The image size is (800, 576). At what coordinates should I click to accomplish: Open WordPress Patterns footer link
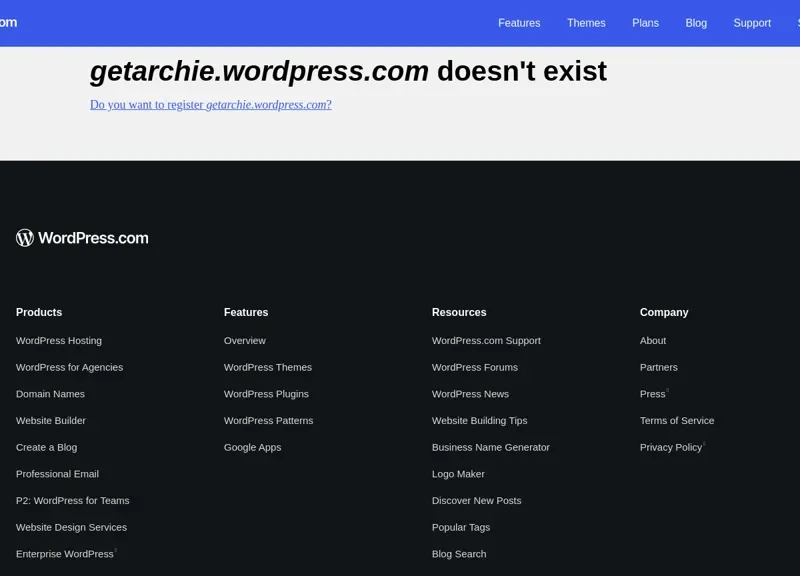268,420
